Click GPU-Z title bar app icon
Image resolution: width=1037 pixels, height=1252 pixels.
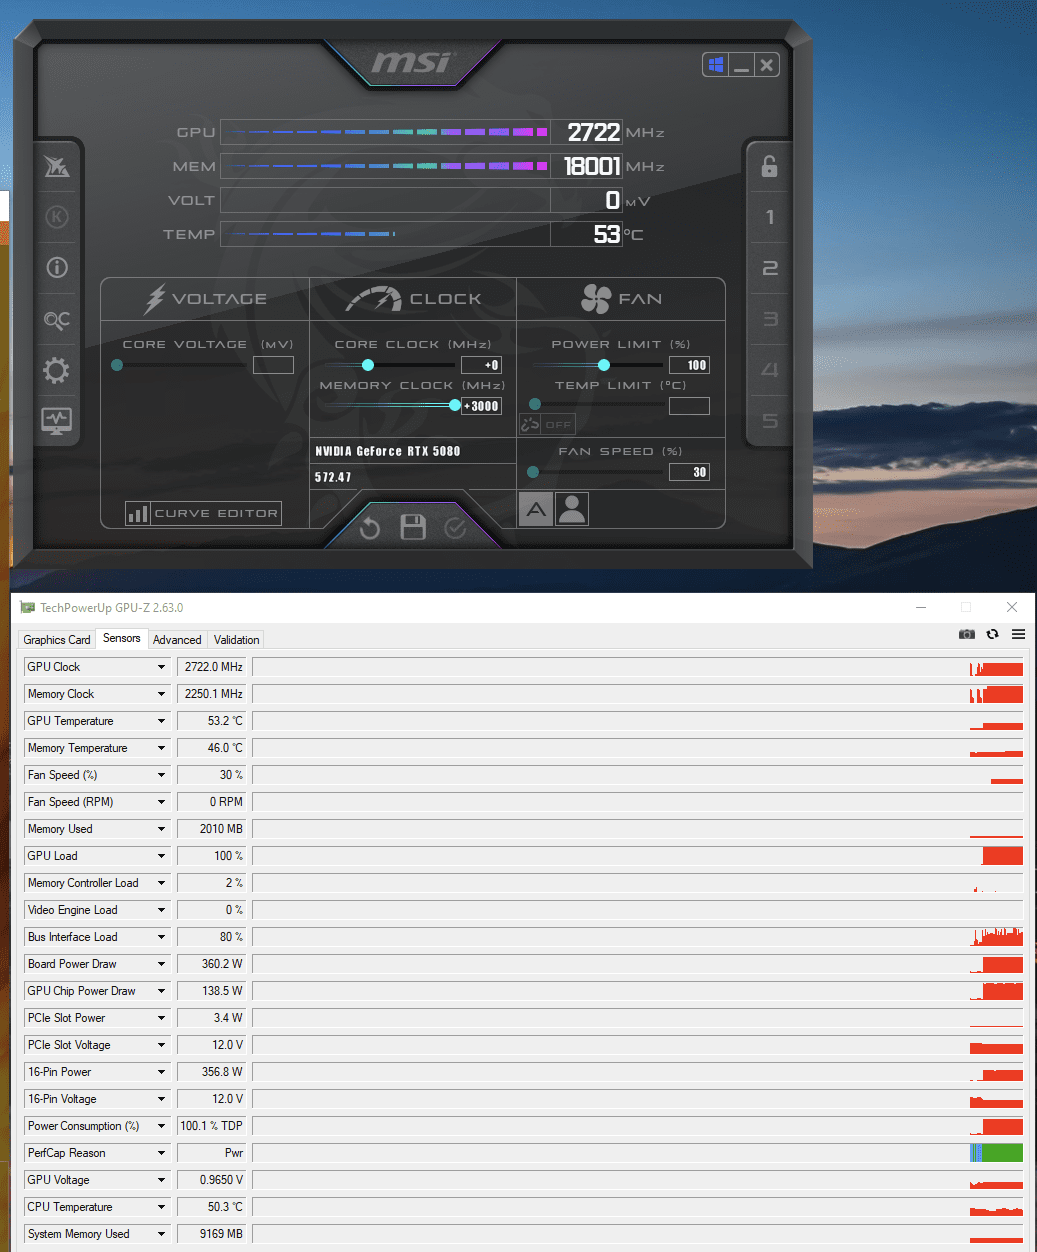point(28,607)
